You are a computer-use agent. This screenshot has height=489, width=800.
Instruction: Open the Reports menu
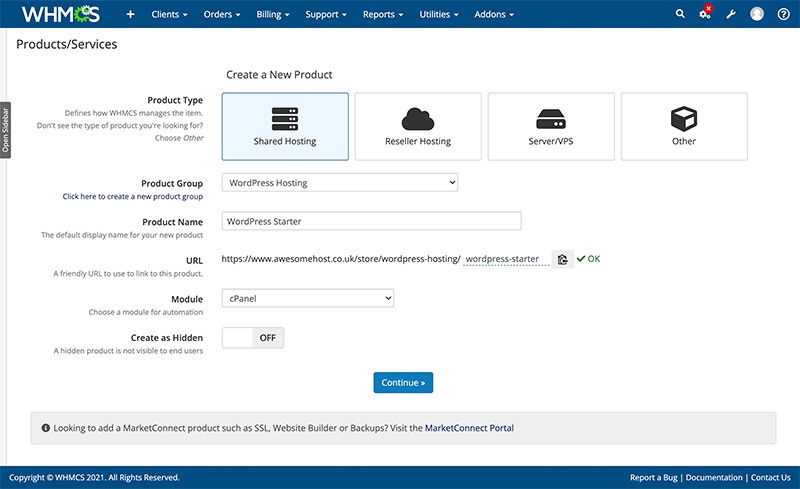coord(383,14)
